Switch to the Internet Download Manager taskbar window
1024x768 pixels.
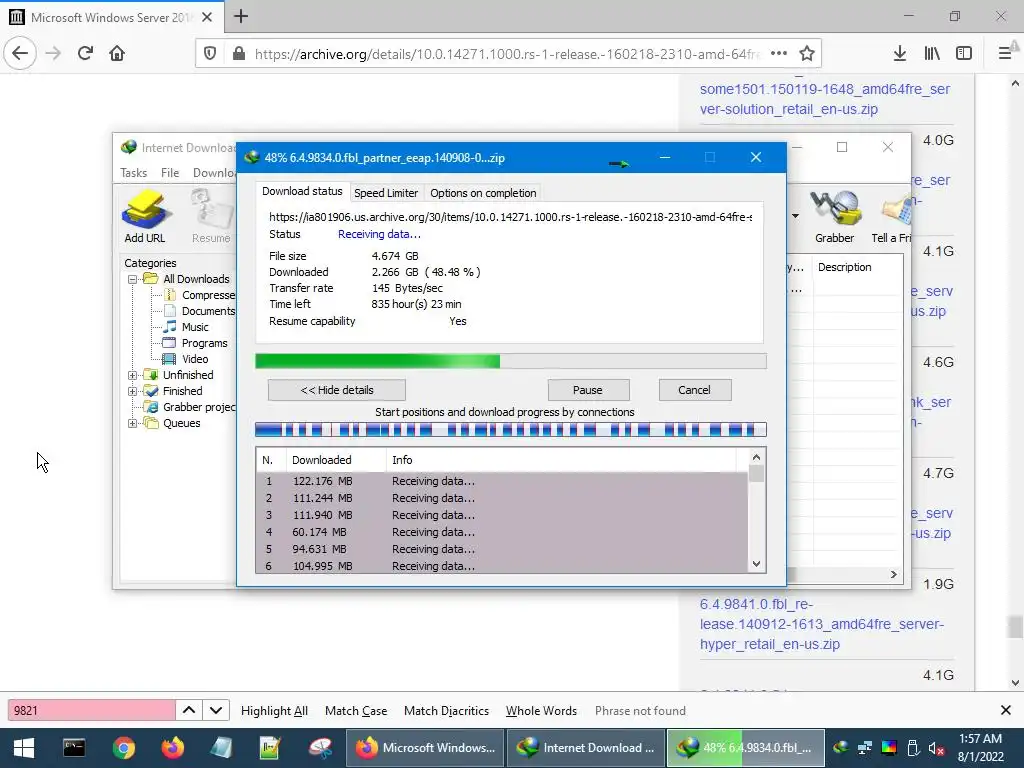tap(584, 748)
